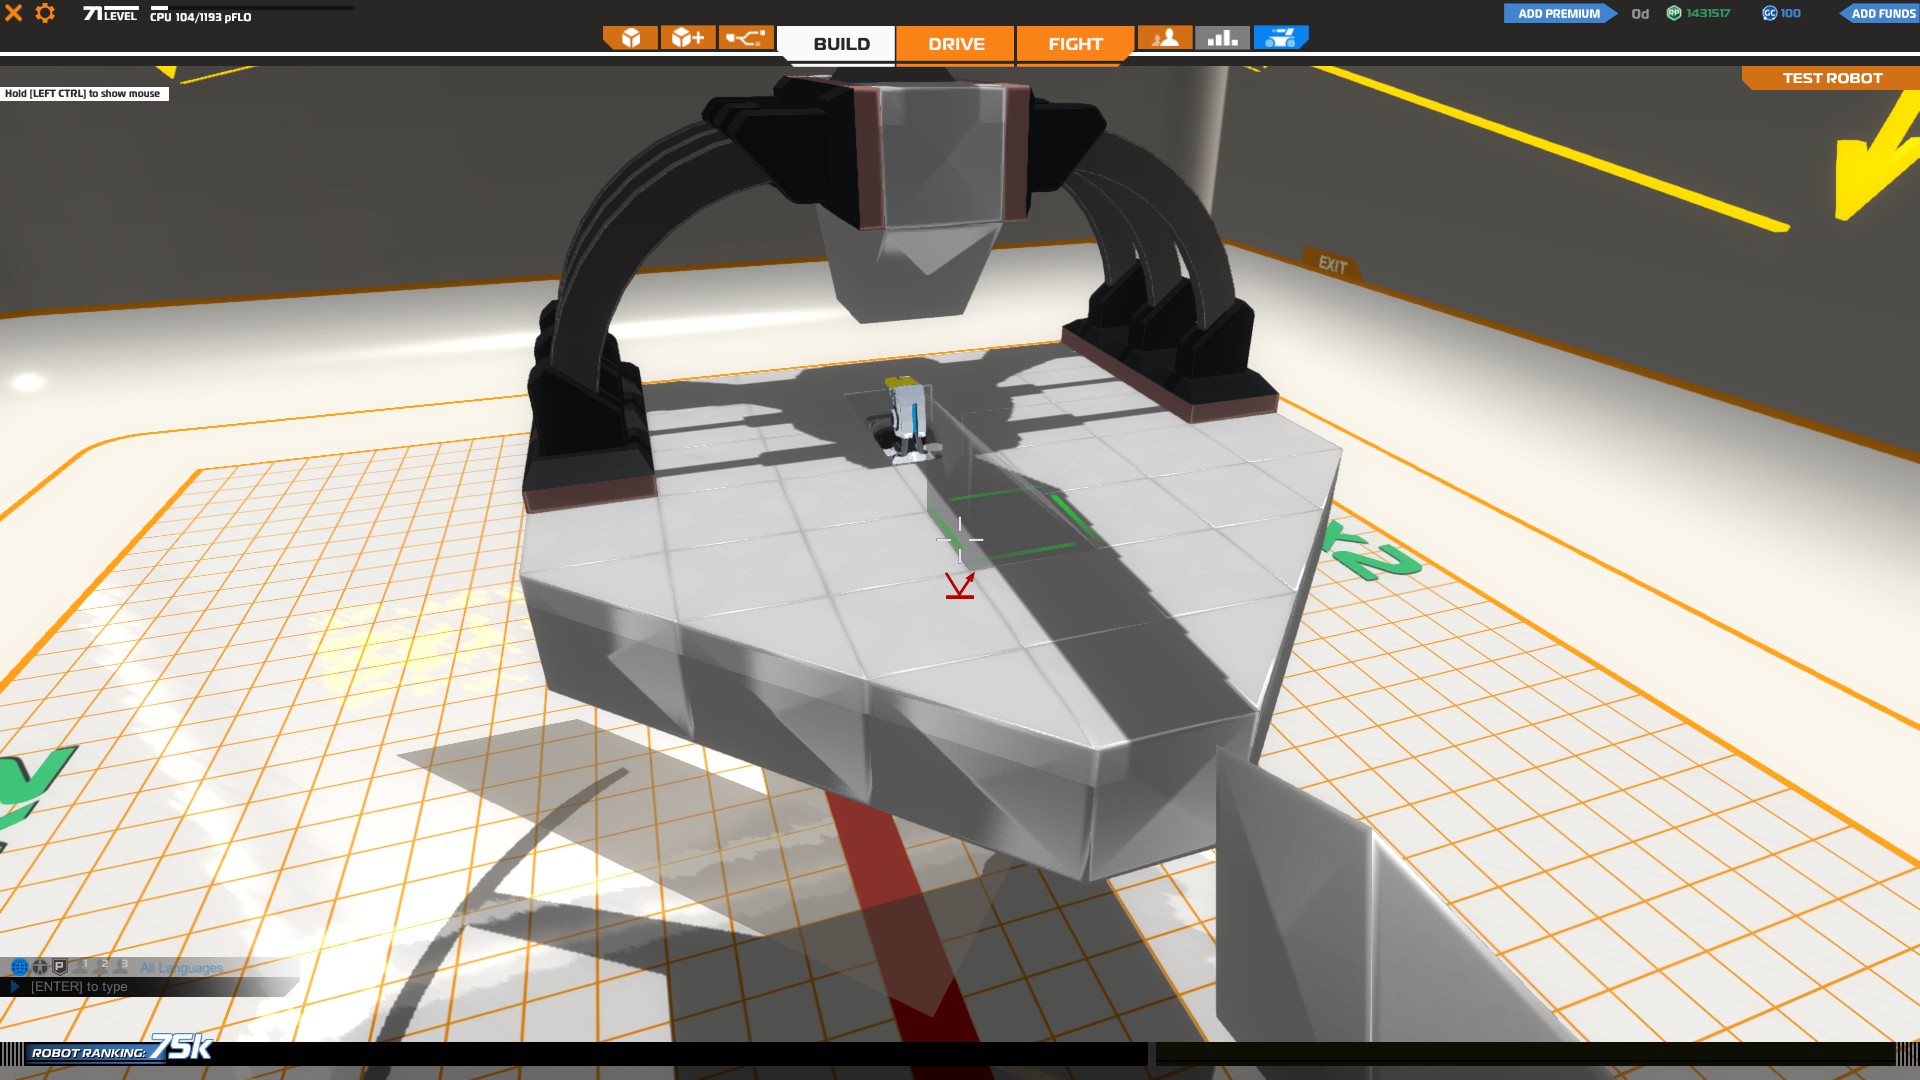Screen dimensions: 1920x1080
Task: Click the USB connection icon
Action: [x=745, y=38]
